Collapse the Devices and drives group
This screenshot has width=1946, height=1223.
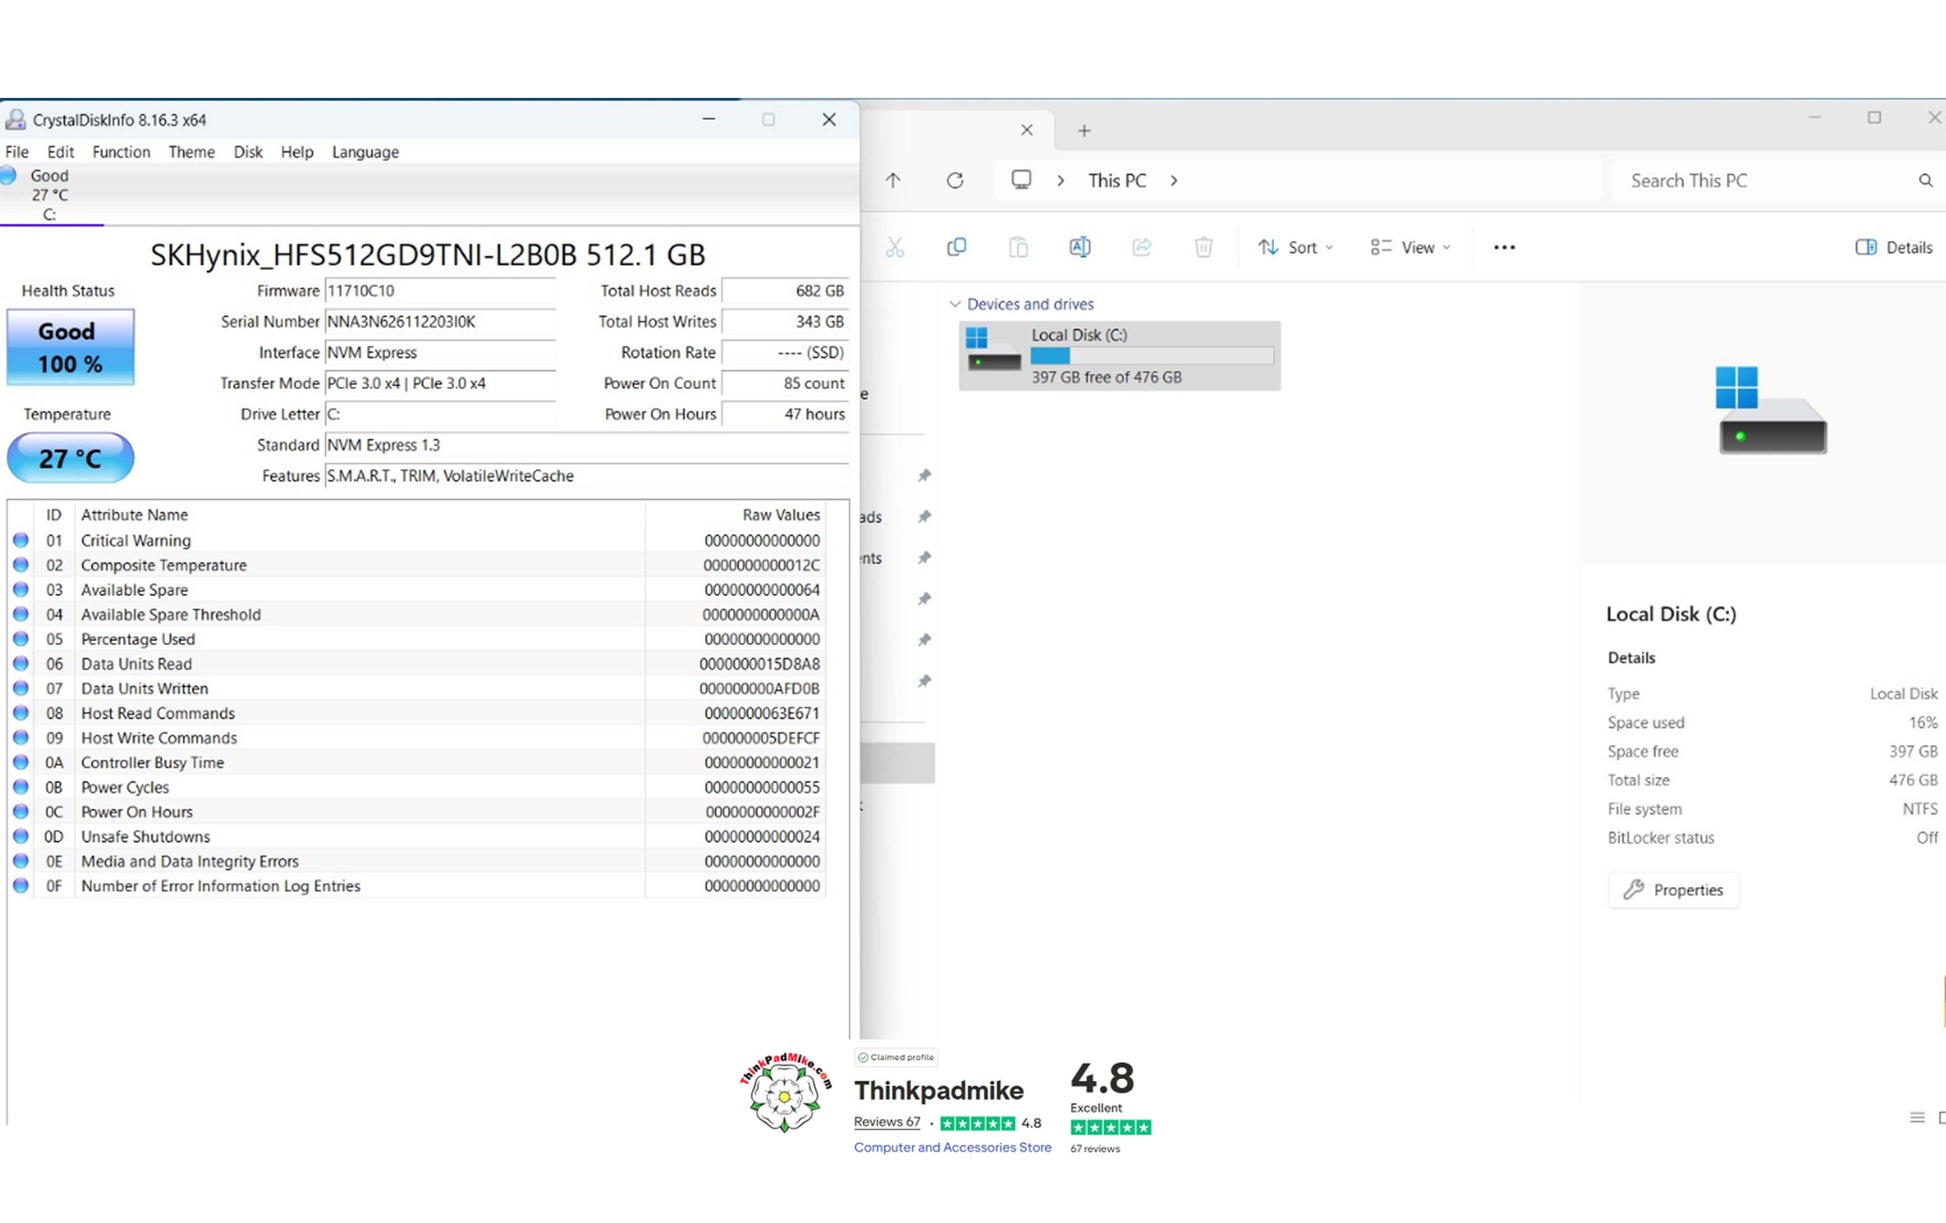pos(955,304)
